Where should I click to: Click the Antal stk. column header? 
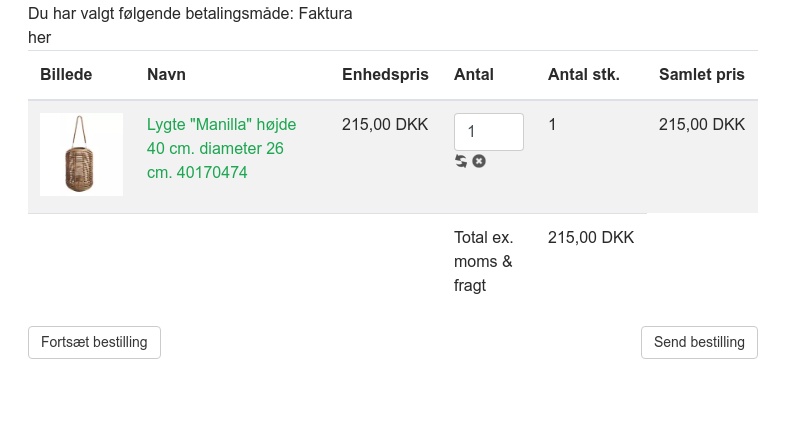tap(583, 75)
